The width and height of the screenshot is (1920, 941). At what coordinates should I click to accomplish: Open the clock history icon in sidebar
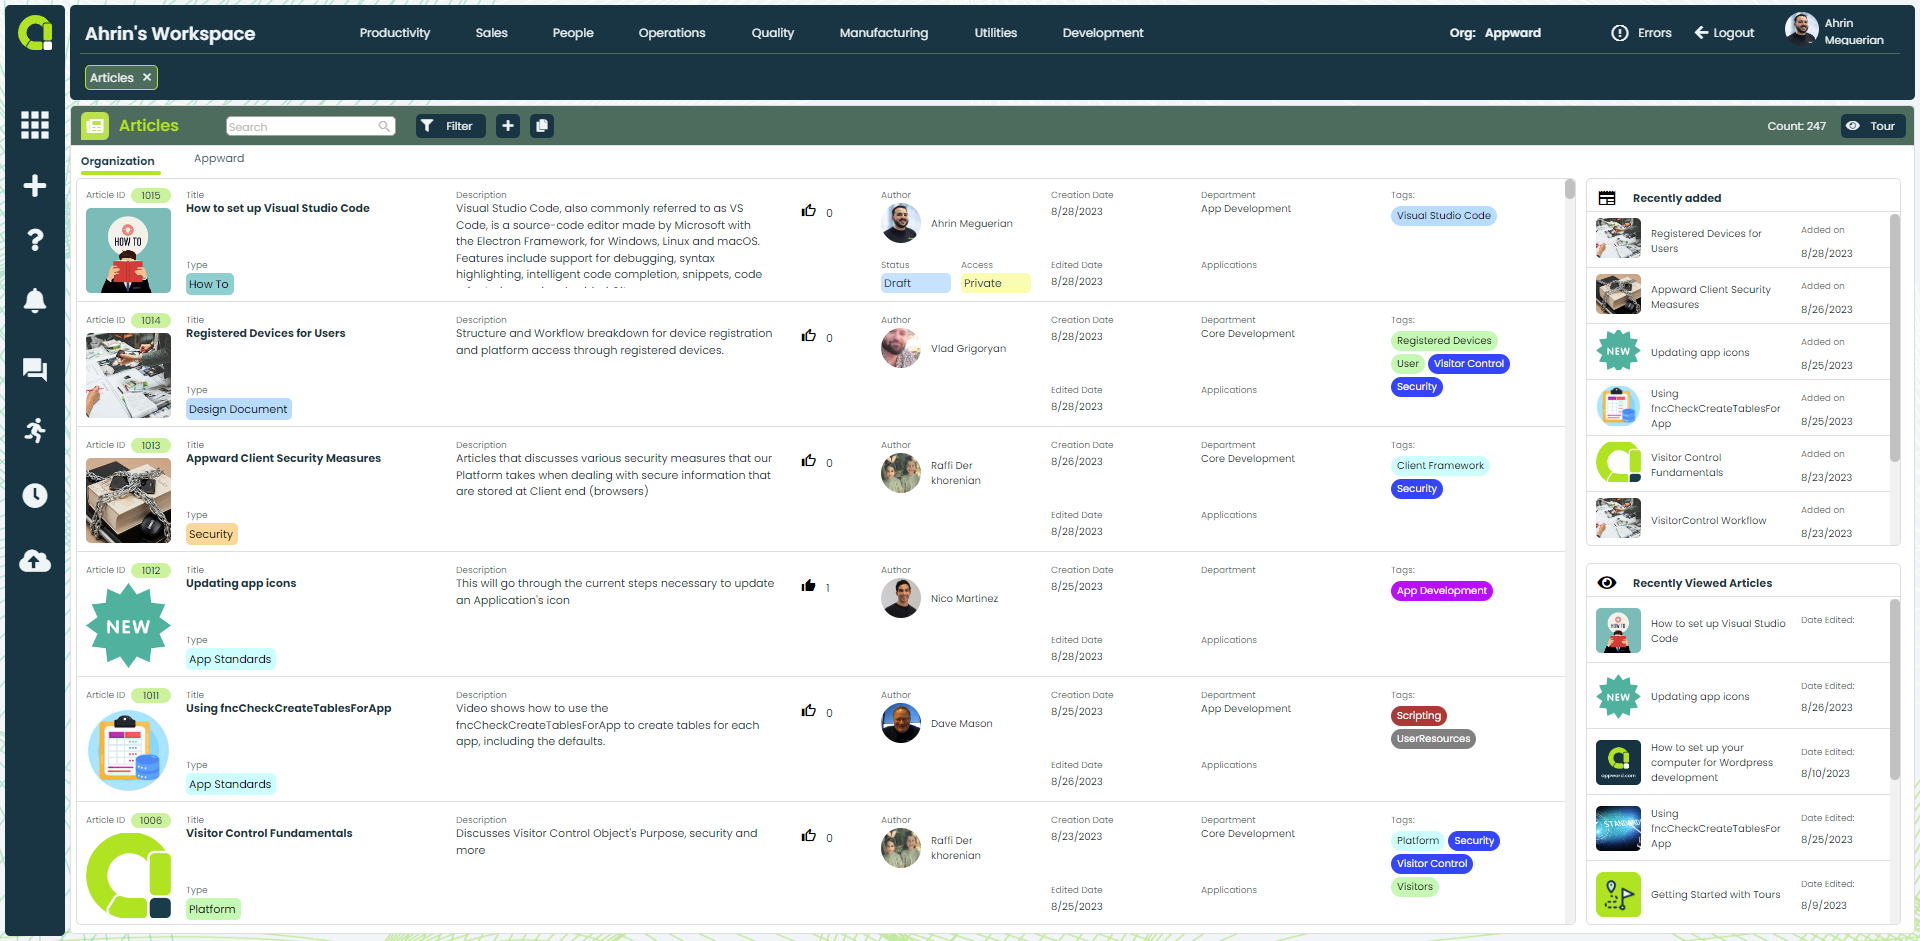click(x=35, y=496)
